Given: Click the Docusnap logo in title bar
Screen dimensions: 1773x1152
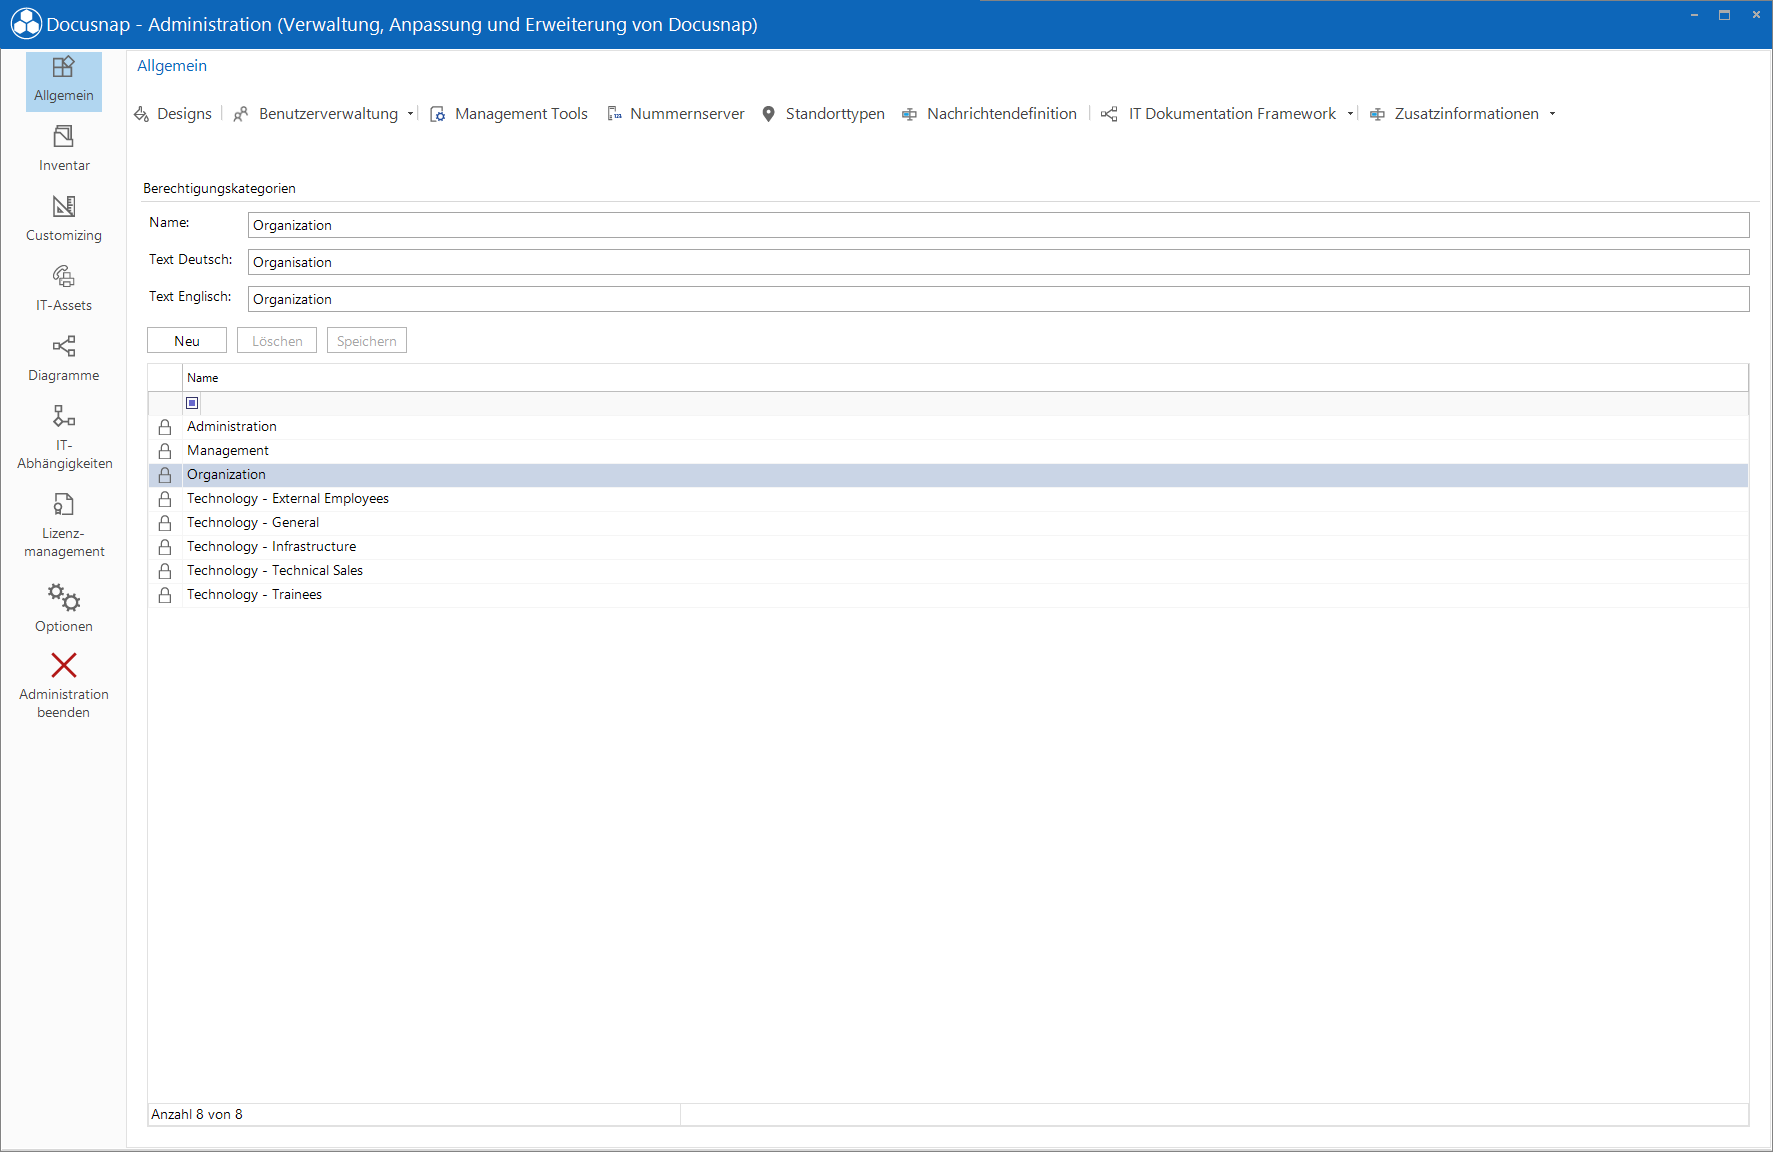Looking at the screenshot, I should click(26, 24).
